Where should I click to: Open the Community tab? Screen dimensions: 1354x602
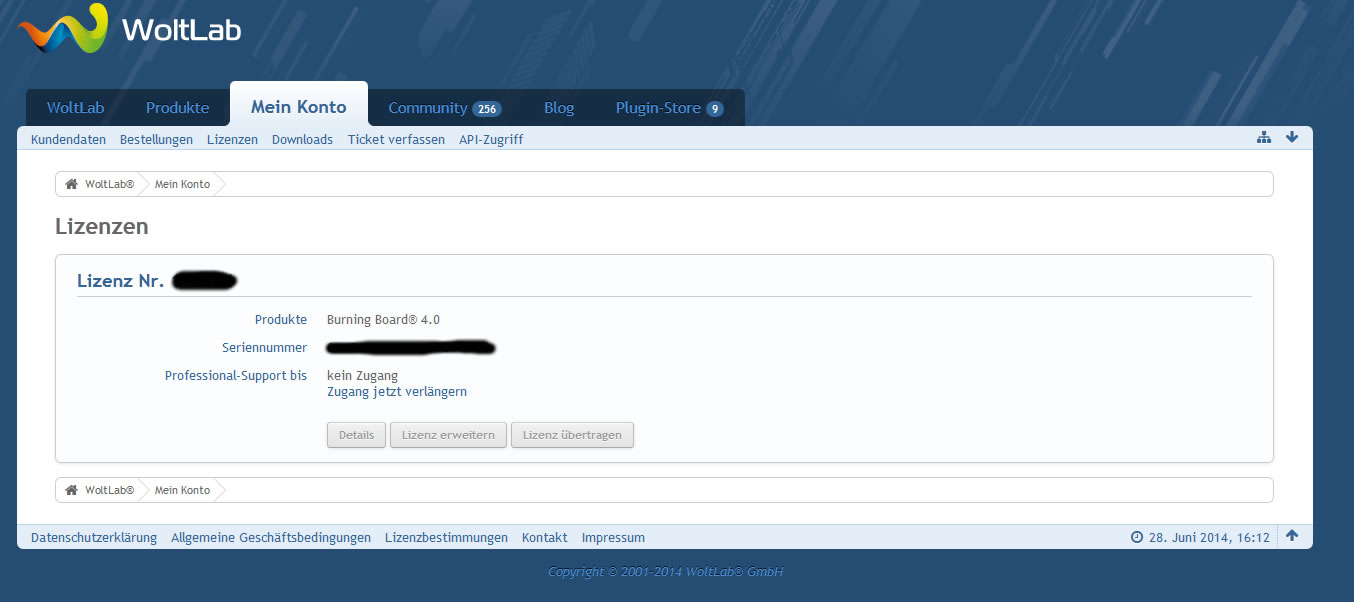click(x=444, y=108)
